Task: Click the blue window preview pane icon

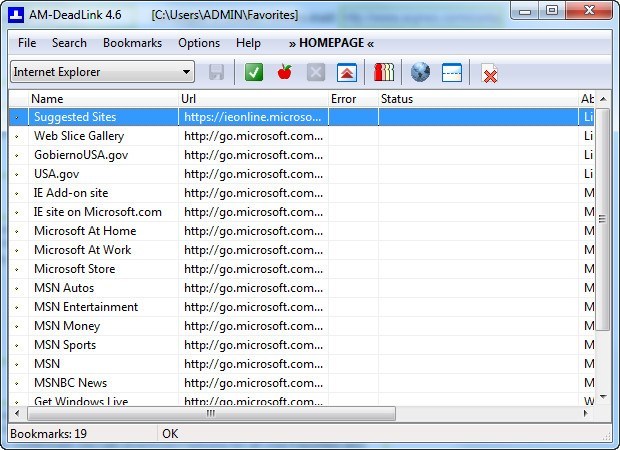Action: point(452,72)
